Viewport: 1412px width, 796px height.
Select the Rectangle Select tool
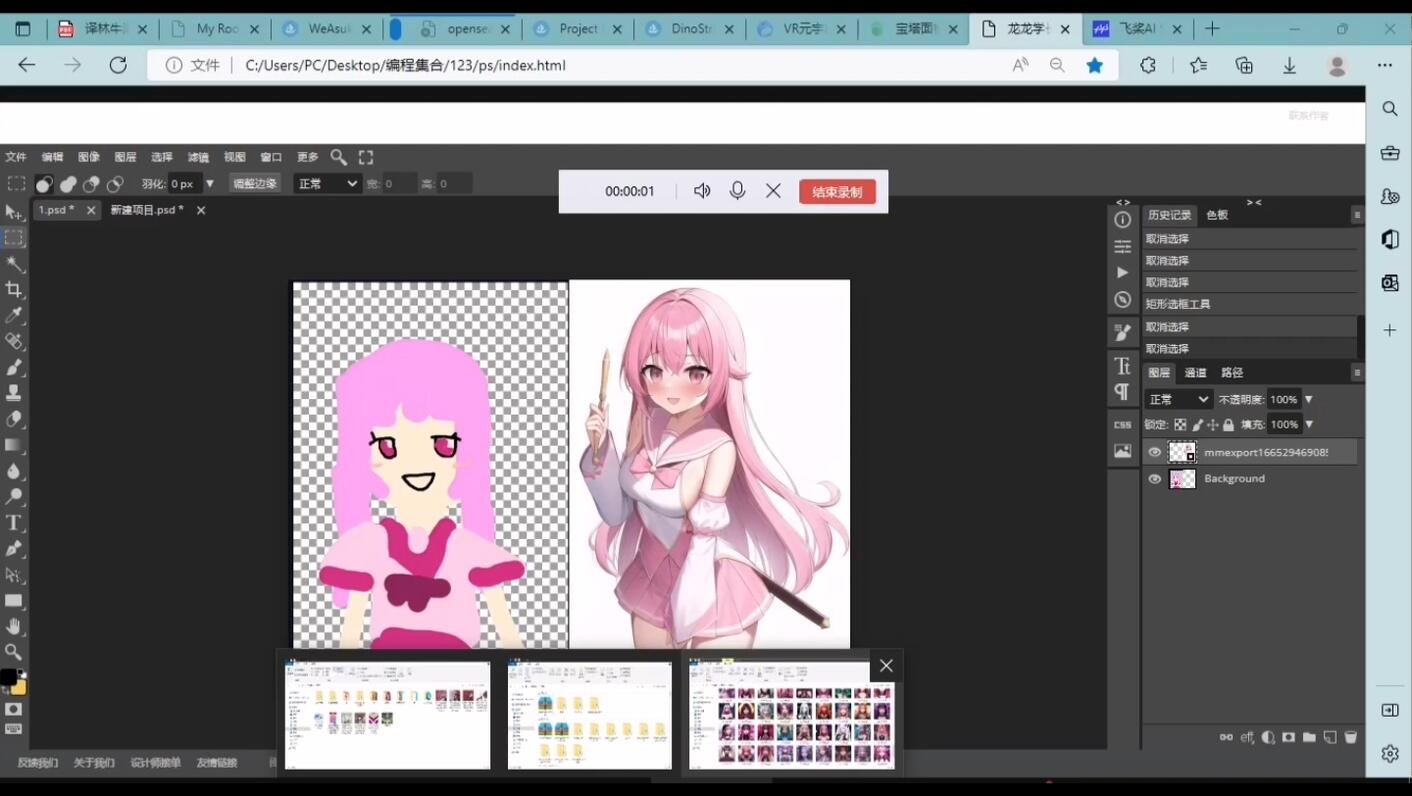coord(14,238)
